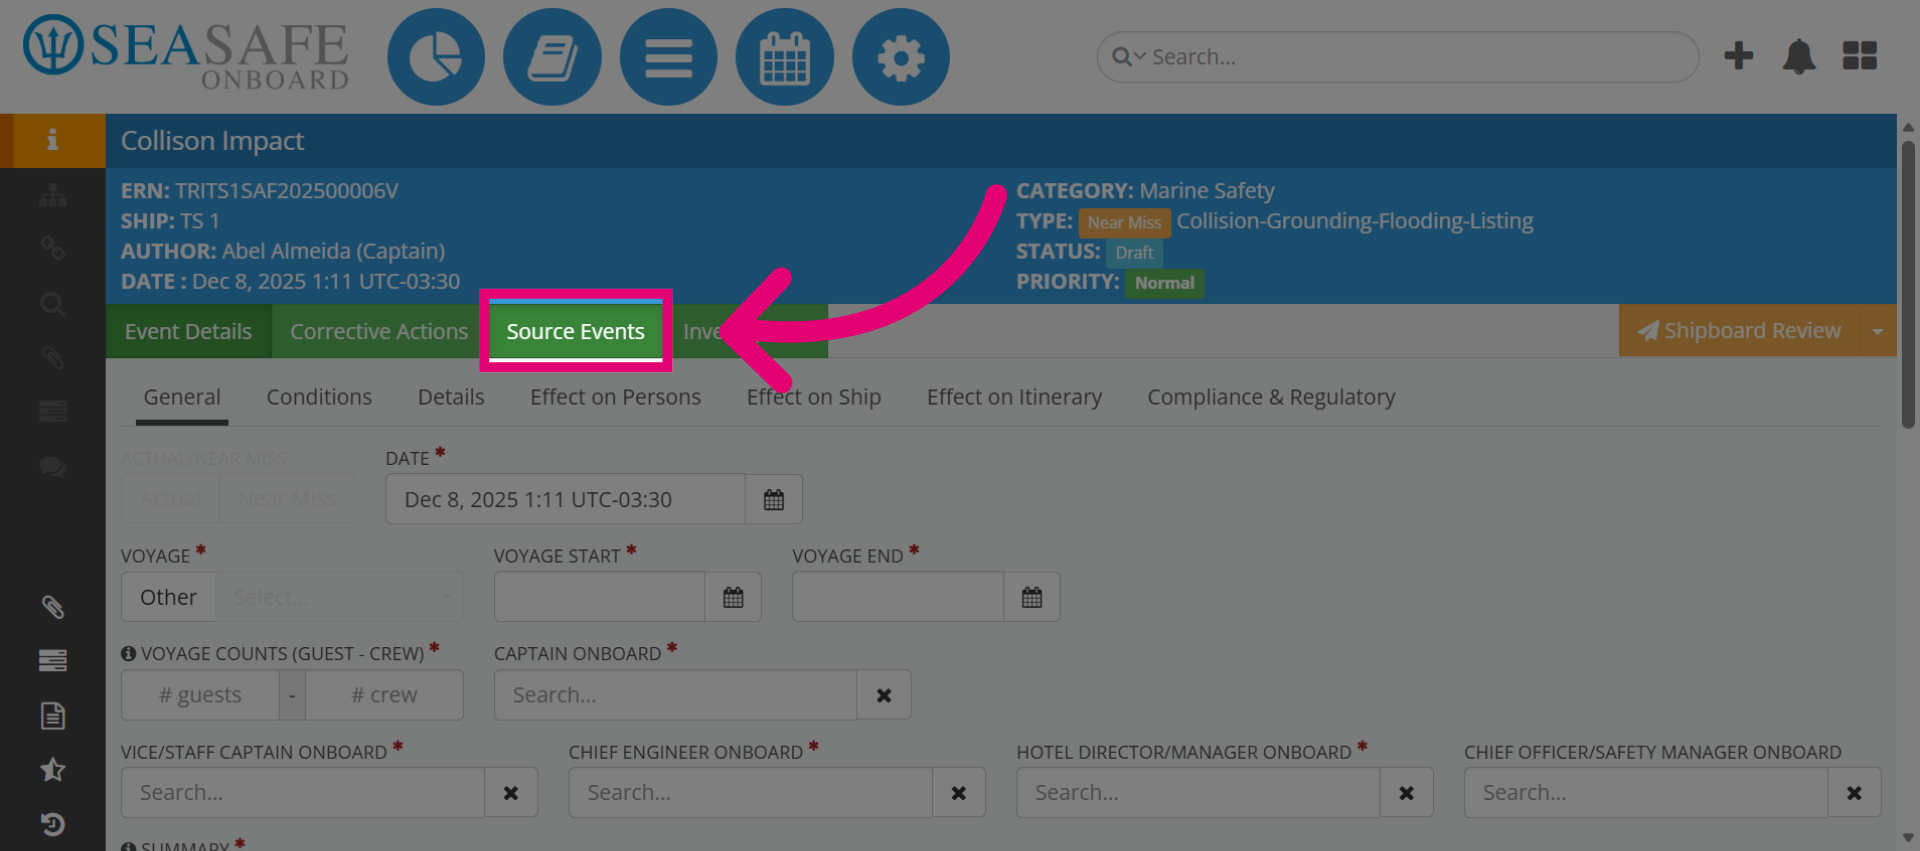
Task: Click the Voyage Counts info icon
Action: pos(129,653)
